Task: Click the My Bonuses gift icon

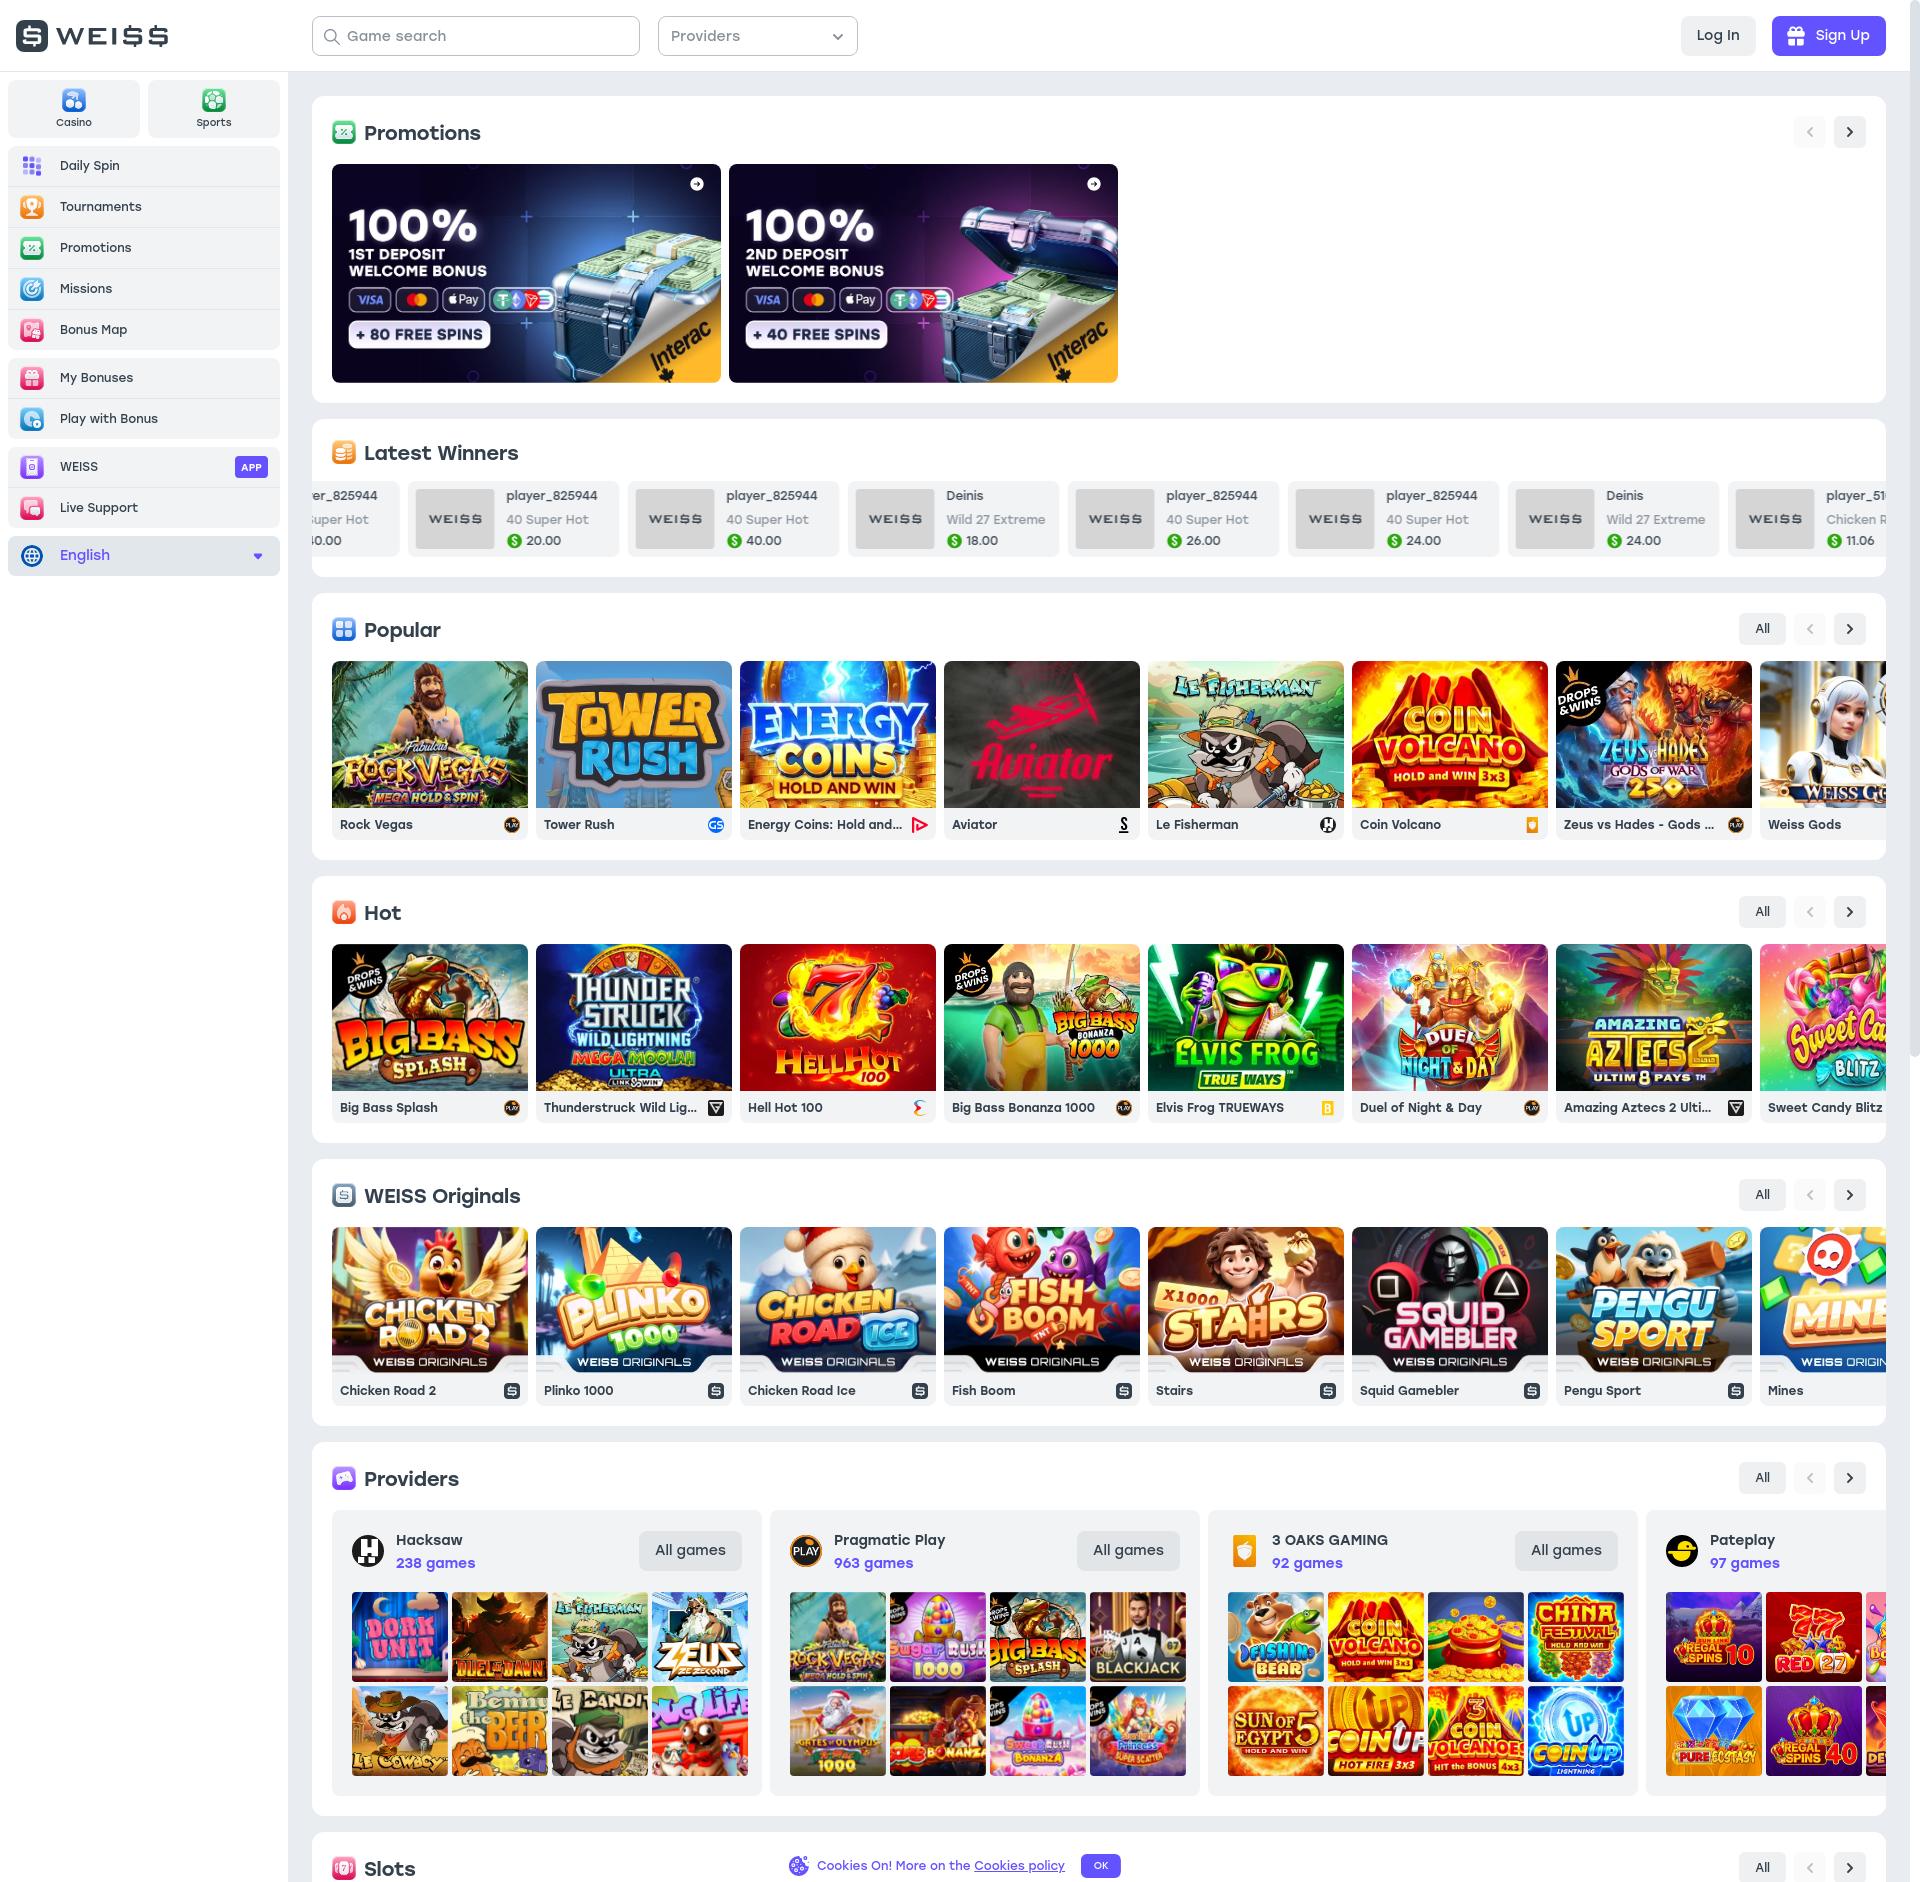Action: point(32,378)
